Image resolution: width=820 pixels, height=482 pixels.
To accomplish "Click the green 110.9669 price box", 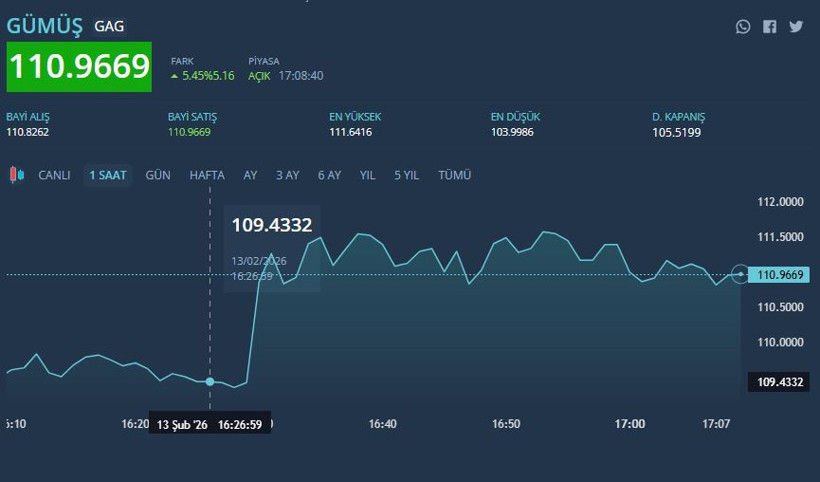I will click(x=79, y=67).
